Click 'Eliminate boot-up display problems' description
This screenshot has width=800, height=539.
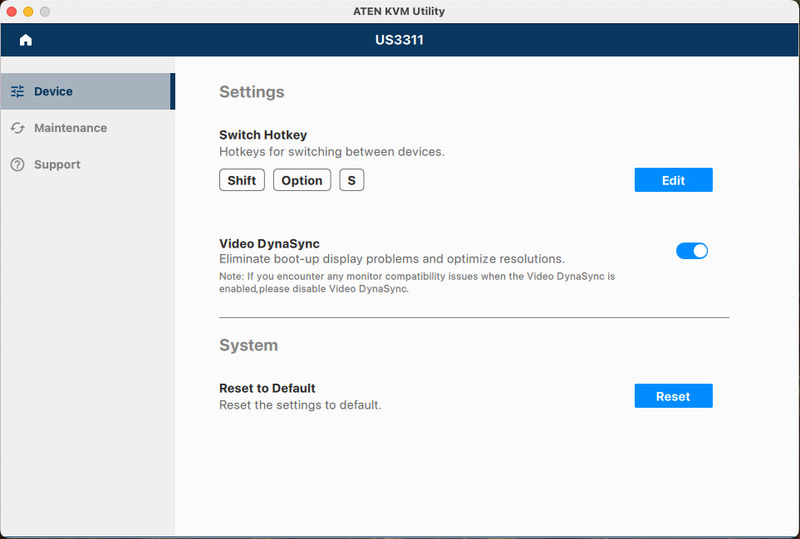click(392, 259)
